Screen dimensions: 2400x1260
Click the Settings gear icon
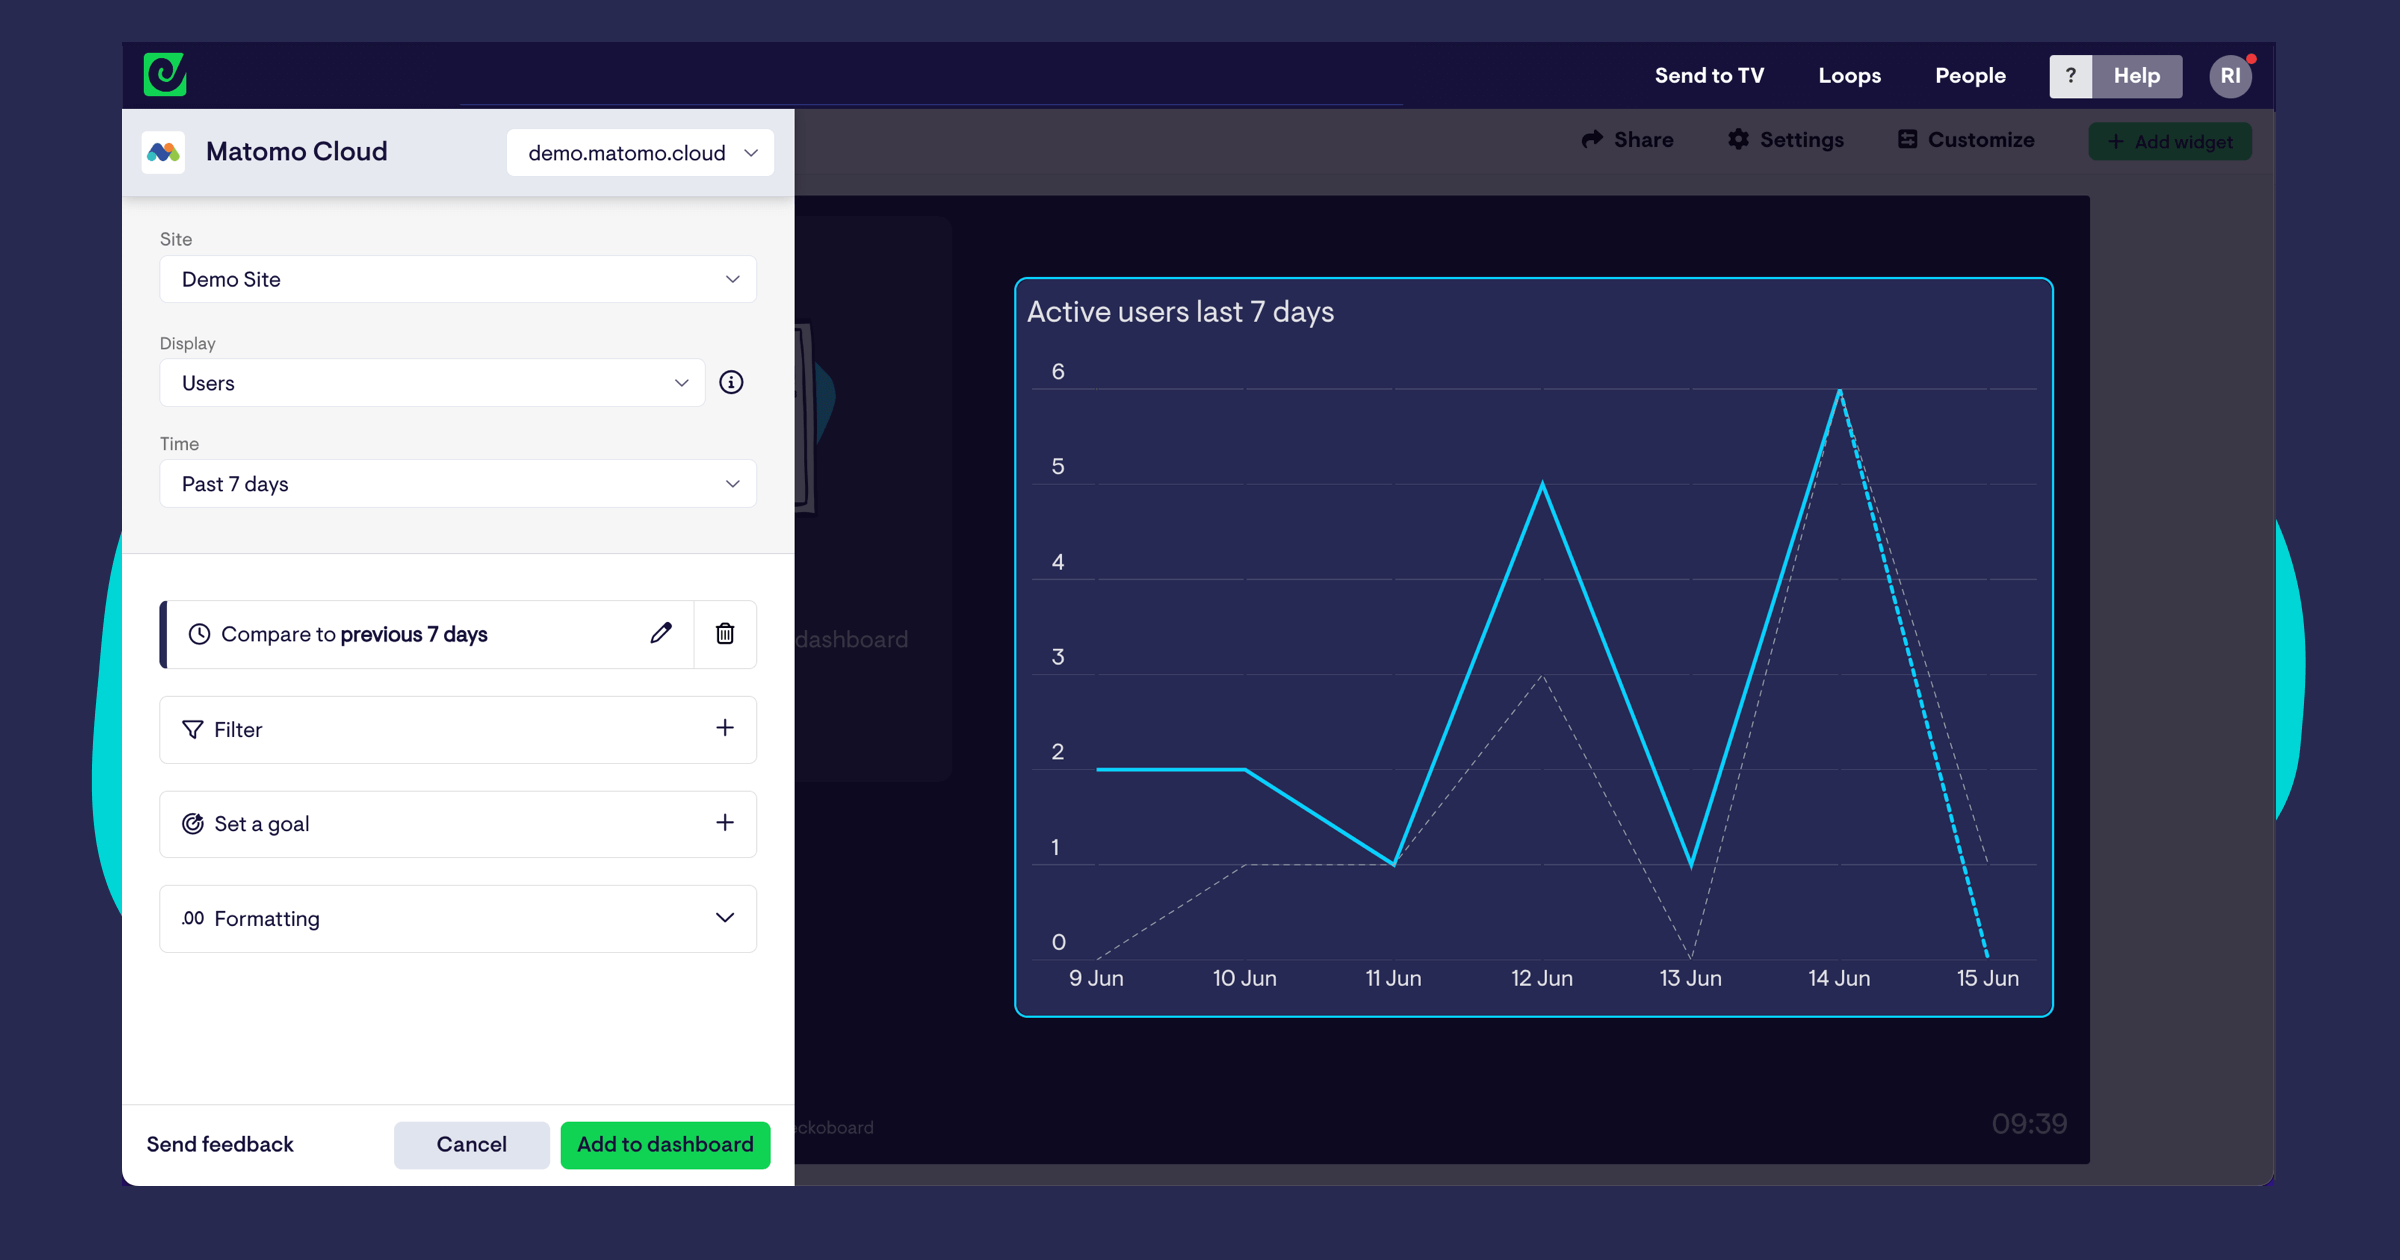tap(1739, 139)
